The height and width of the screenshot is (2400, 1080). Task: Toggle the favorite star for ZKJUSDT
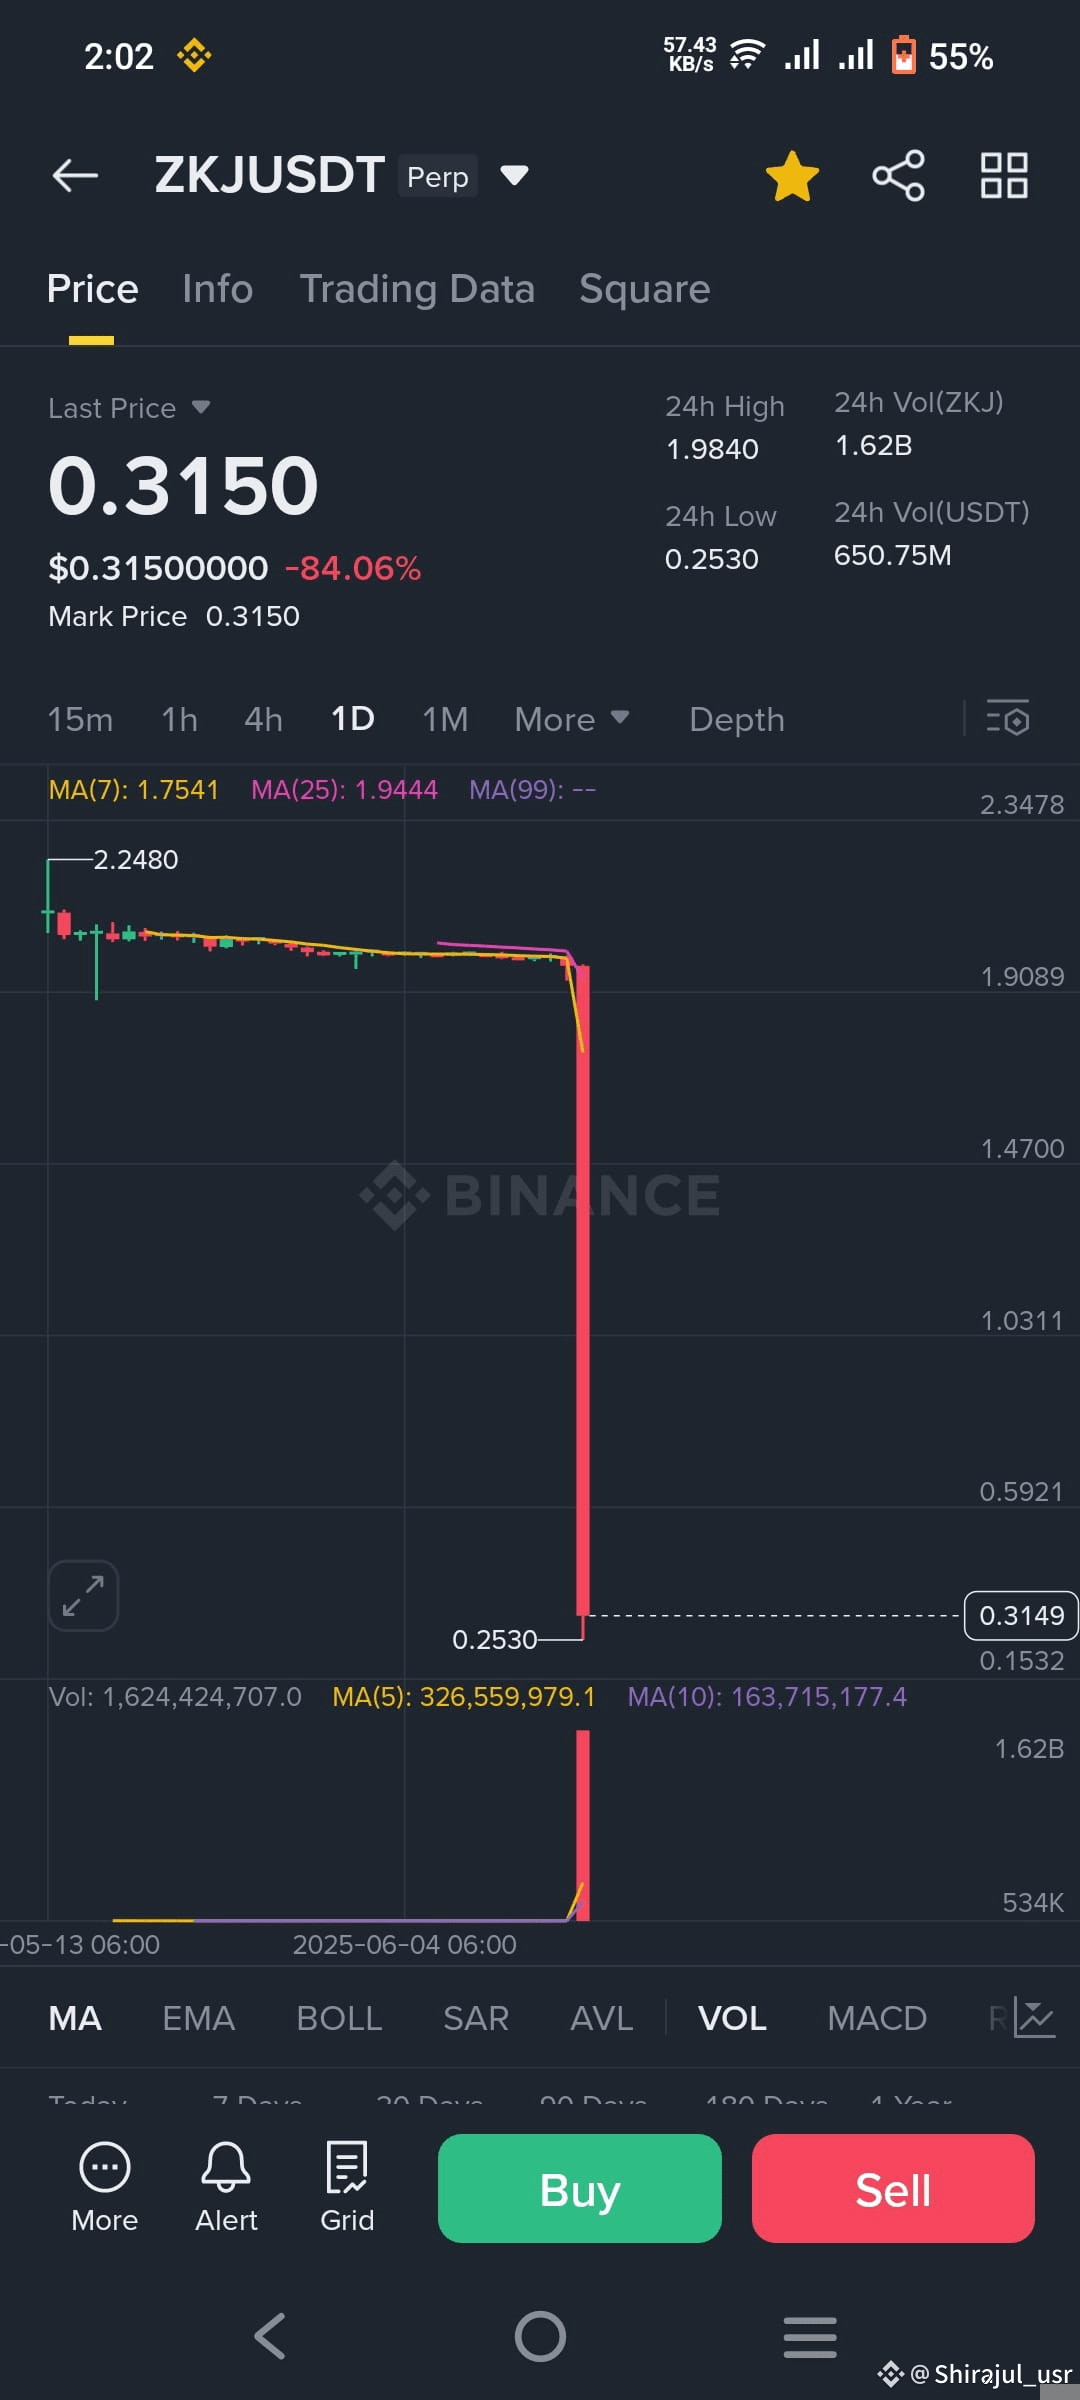click(792, 176)
